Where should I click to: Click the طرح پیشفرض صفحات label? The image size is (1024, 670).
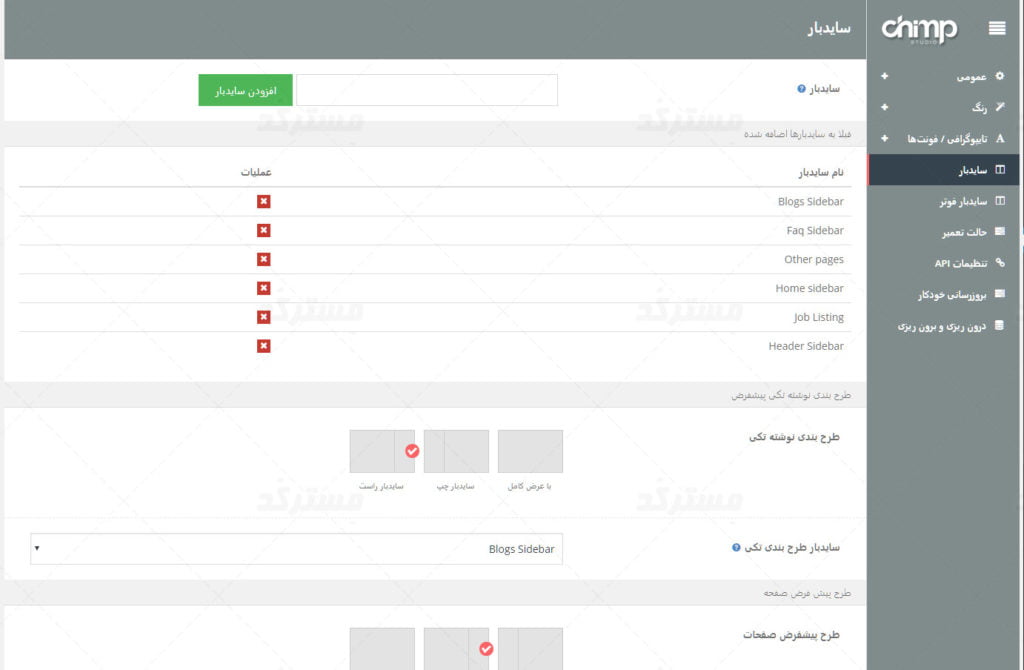point(791,635)
